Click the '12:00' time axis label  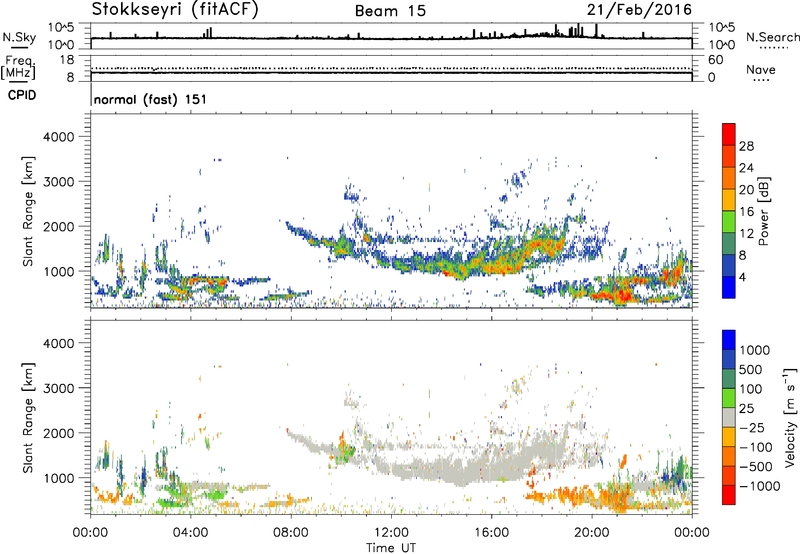391,533
